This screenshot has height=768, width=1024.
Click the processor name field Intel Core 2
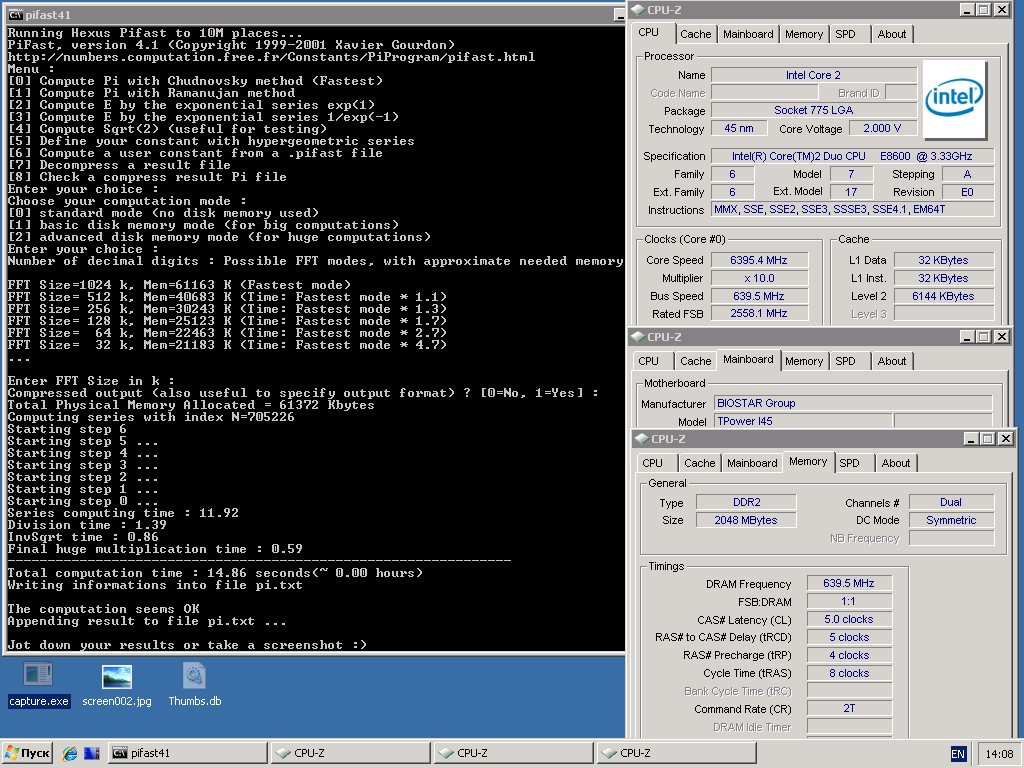813,75
